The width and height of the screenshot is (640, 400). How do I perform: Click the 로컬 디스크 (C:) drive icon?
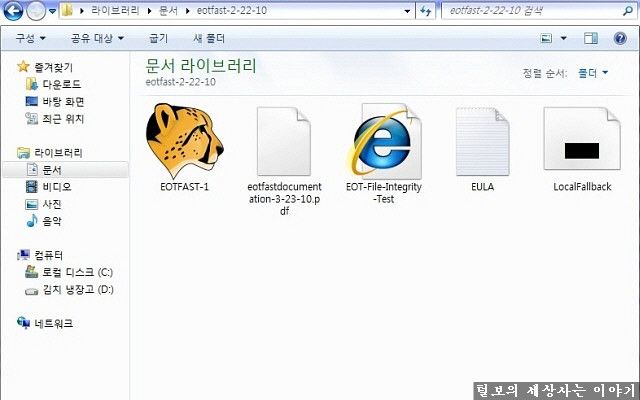click(x=31, y=272)
